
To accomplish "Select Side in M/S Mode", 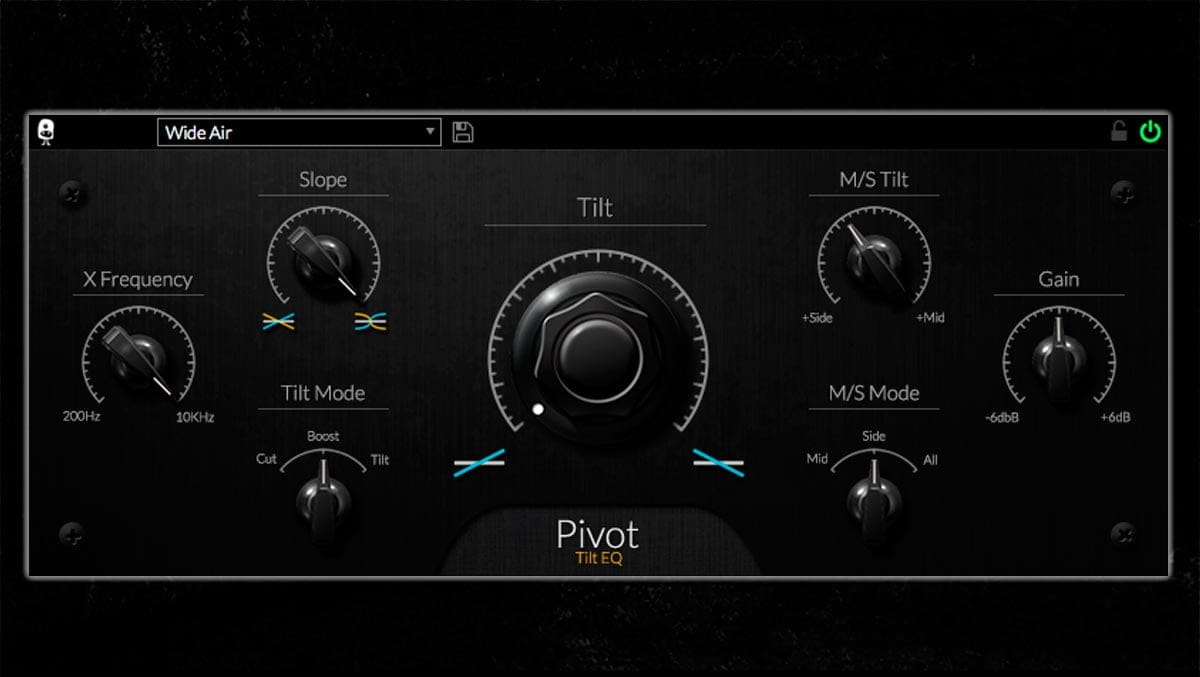I will 873,437.
